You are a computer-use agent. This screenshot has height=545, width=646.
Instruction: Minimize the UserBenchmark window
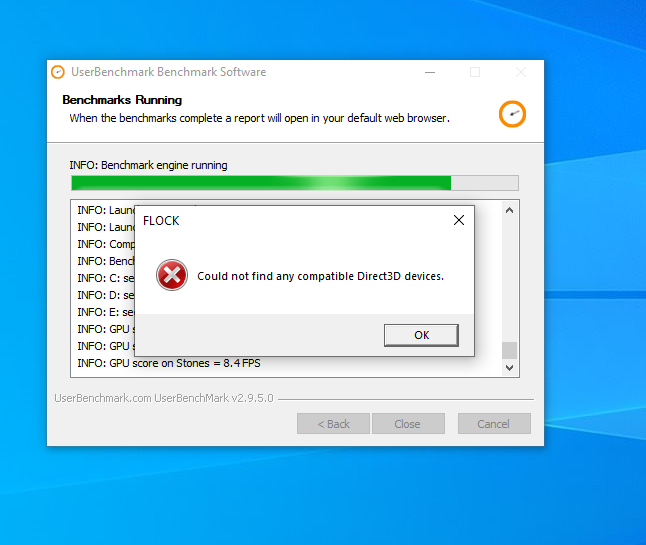[x=430, y=73]
